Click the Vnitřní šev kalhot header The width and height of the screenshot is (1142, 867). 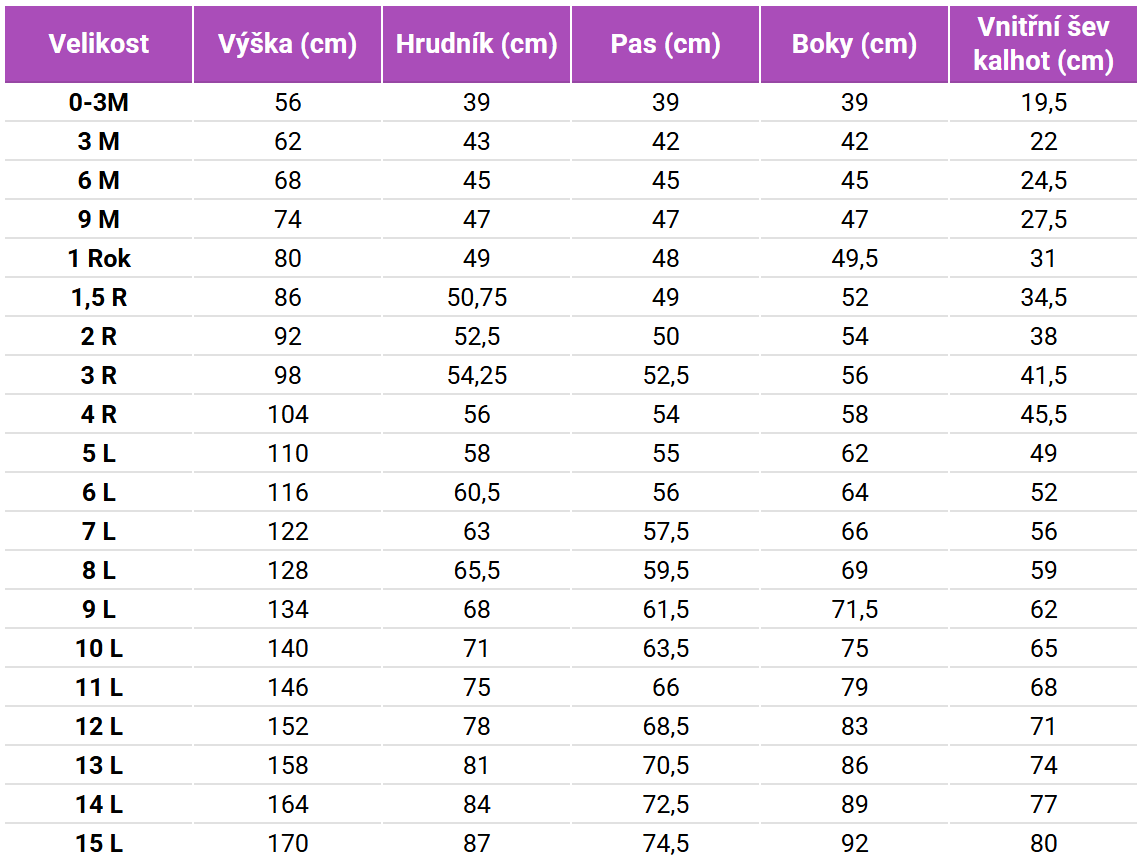(1043, 44)
